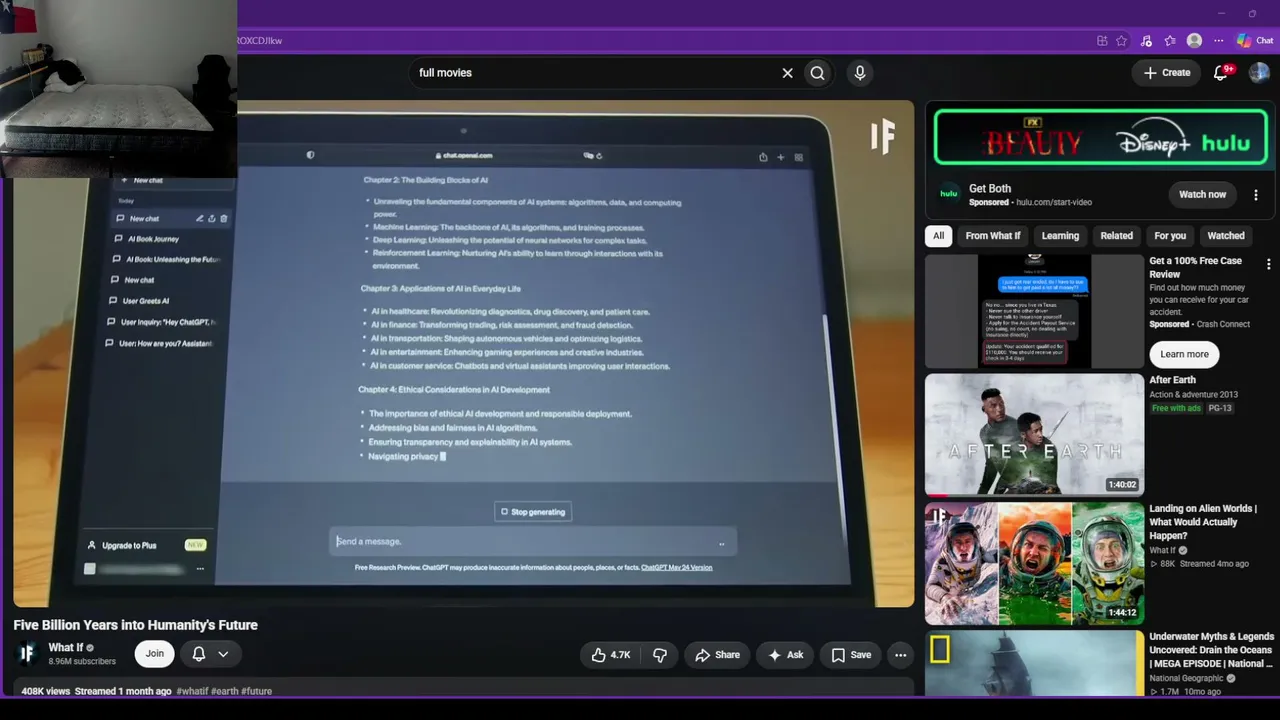Open the browser profile avatar

point(1194,41)
